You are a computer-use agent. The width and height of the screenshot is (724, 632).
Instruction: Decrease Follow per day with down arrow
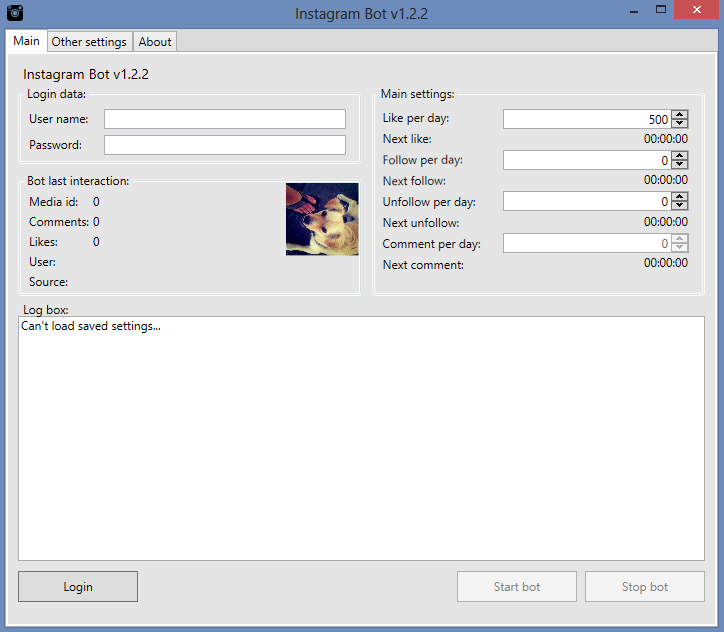point(680,164)
